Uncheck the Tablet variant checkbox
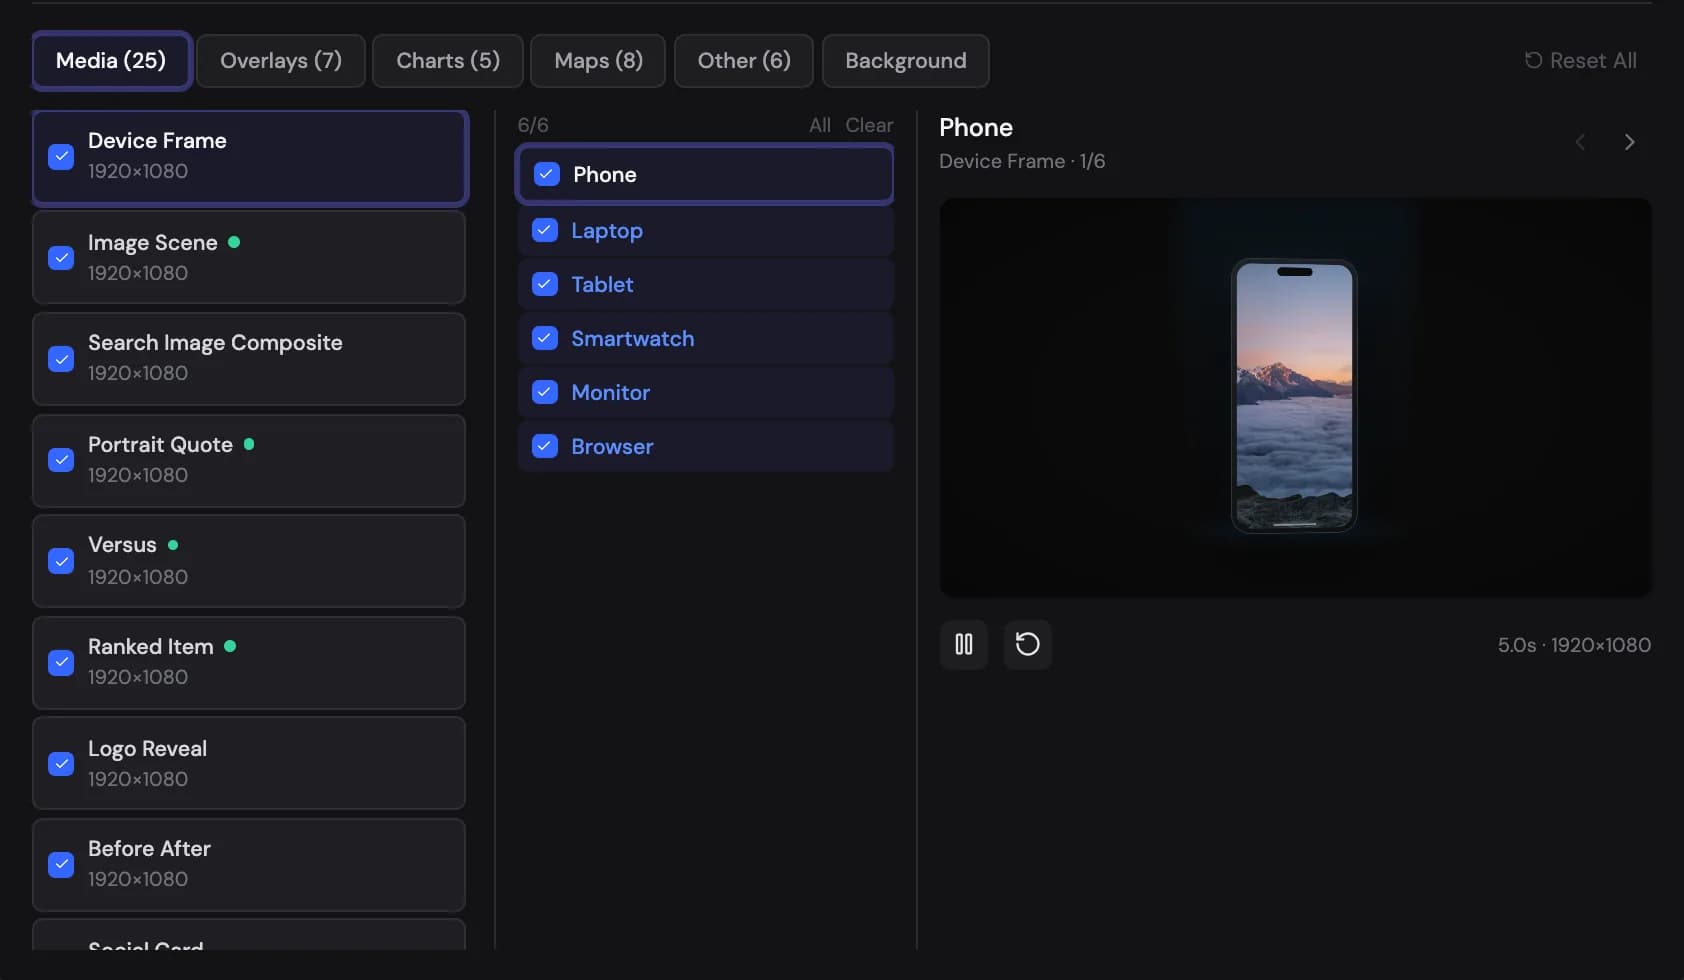Viewport: 1684px width, 980px height. pos(545,284)
